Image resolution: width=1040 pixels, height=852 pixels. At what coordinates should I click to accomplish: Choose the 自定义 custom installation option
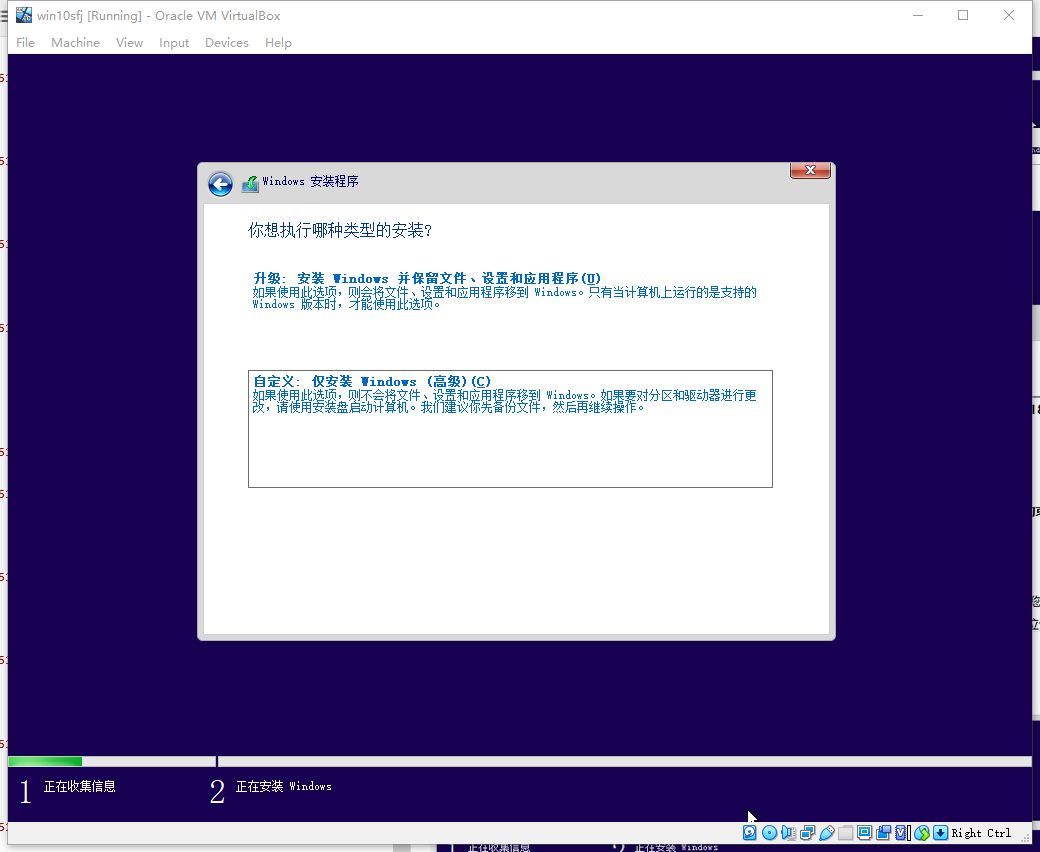pos(510,429)
